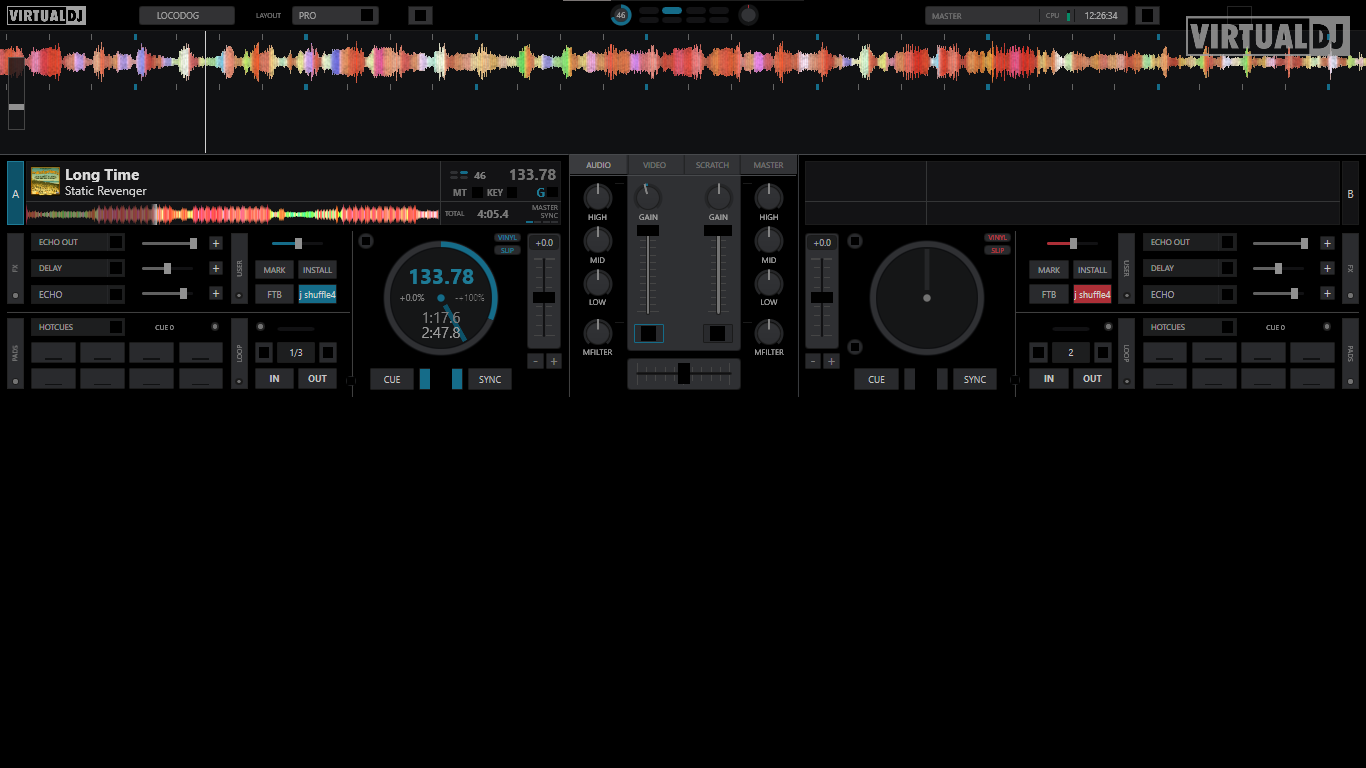The width and height of the screenshot is (1366, 768).
Task: Nudge deck A pitch down with minus
Action: coord(536,361)
